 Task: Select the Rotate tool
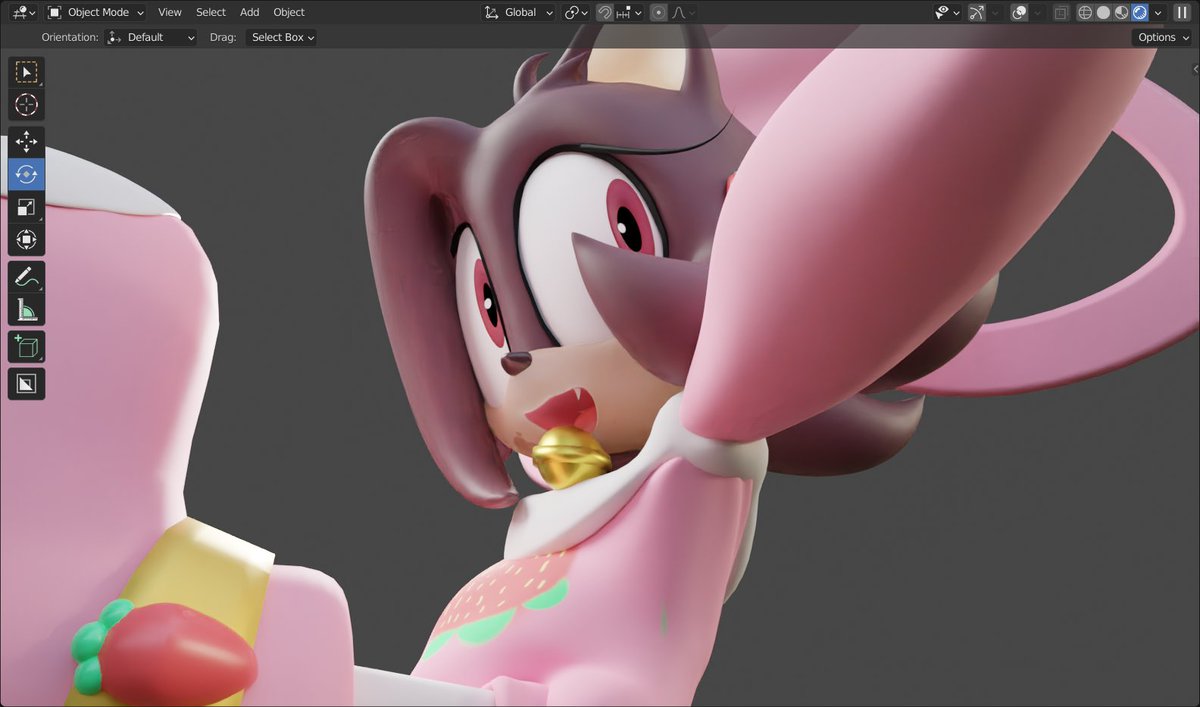26,174
